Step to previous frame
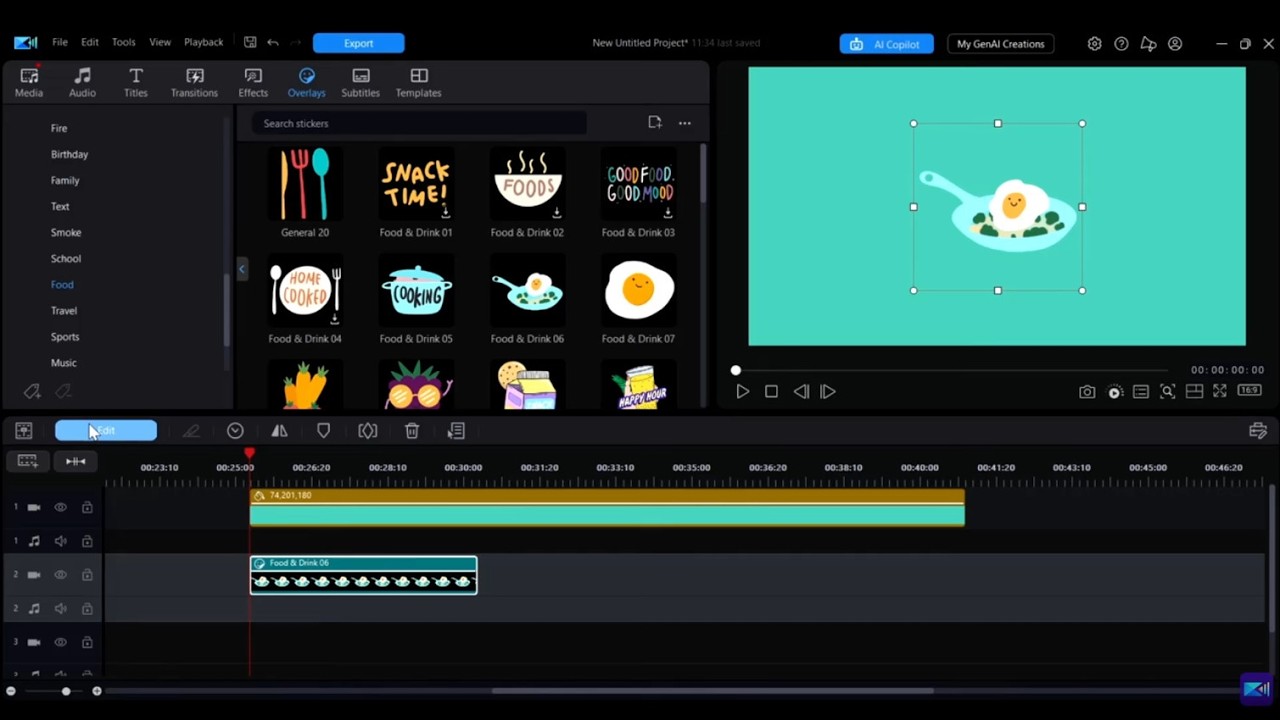1280x720 pixels. click(x=801, y=392)
